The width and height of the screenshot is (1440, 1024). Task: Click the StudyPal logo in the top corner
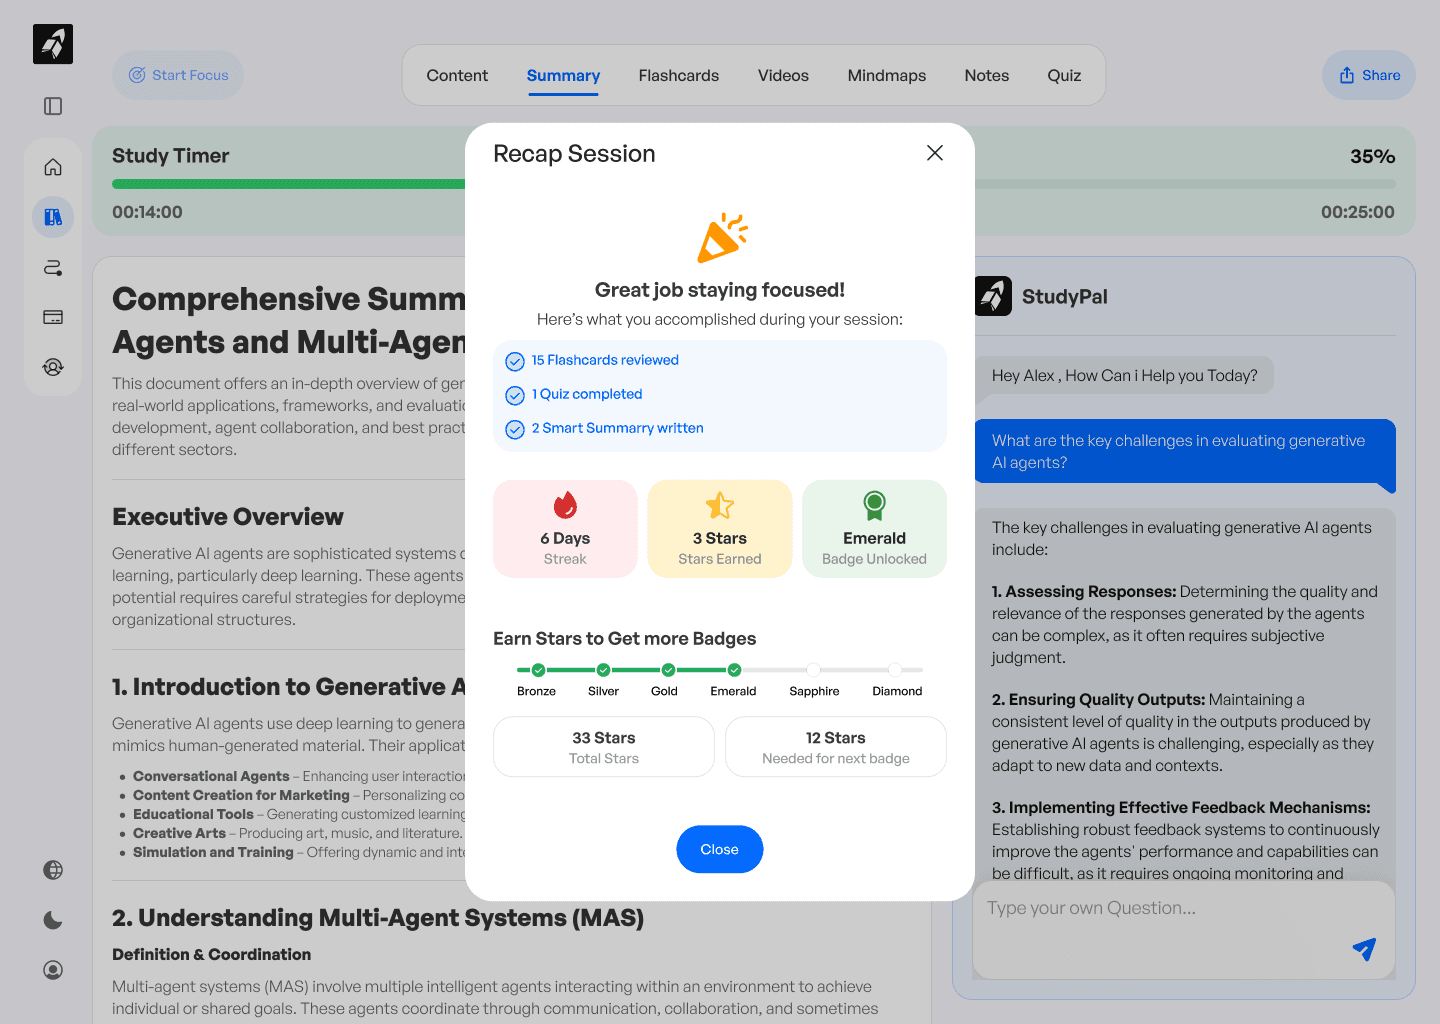(x=52, y=44)
